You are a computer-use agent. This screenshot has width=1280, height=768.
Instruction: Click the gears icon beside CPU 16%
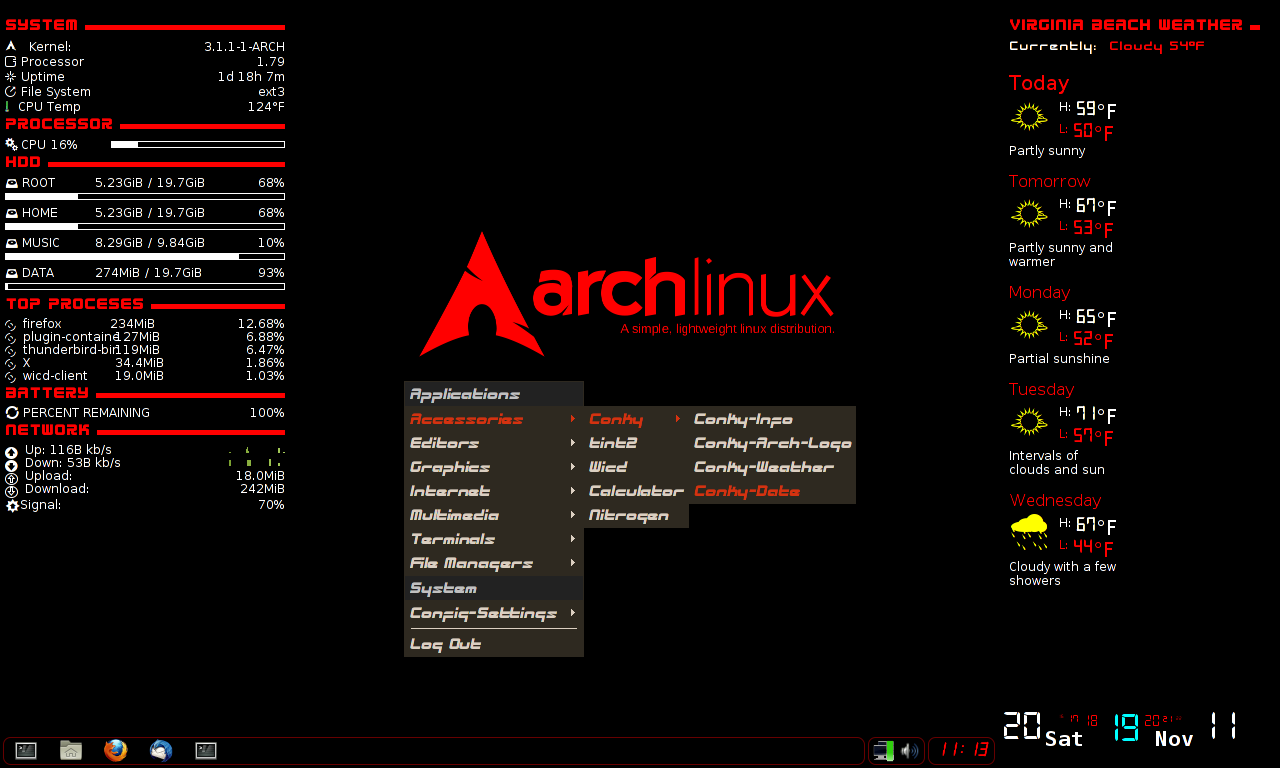[12, 145]
